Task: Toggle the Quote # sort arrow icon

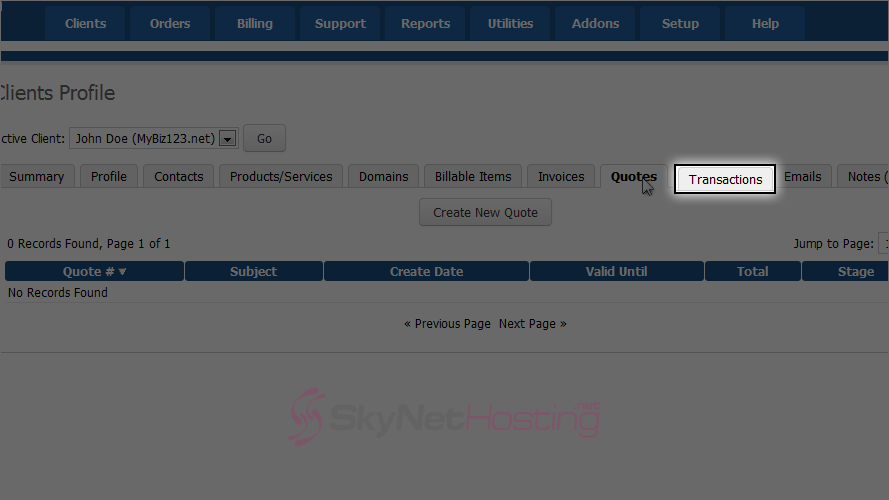Action: [122, 272]
